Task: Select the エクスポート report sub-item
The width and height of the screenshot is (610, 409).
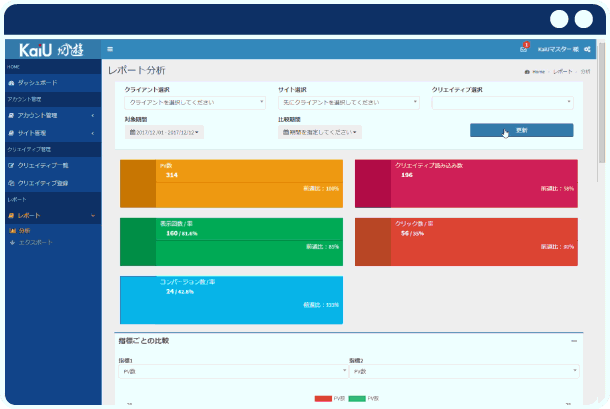Action: [32, 242]
